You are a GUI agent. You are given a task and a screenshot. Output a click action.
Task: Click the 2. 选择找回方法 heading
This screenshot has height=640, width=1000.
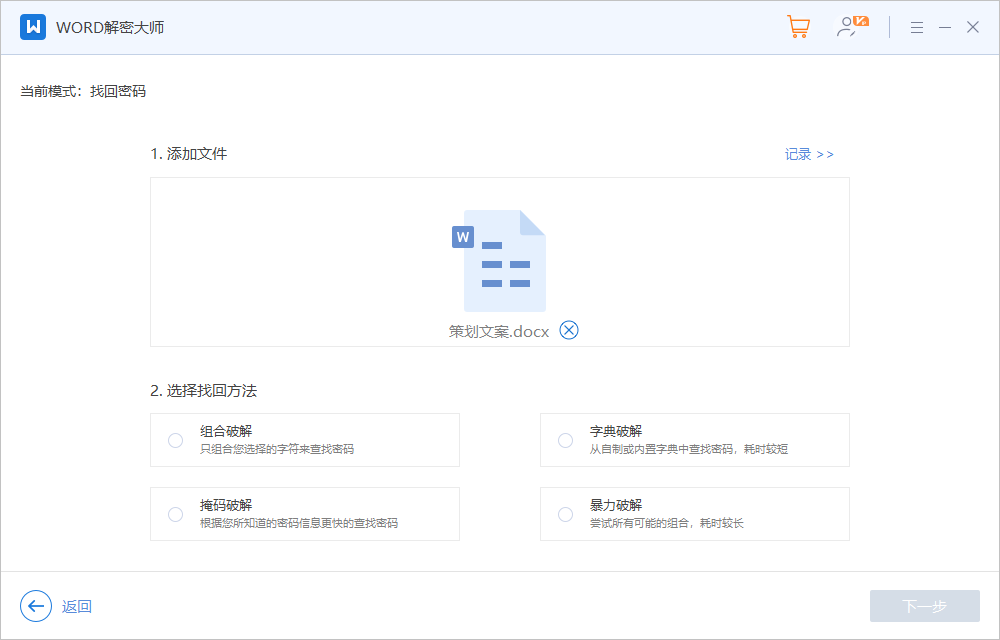[204, 390]
